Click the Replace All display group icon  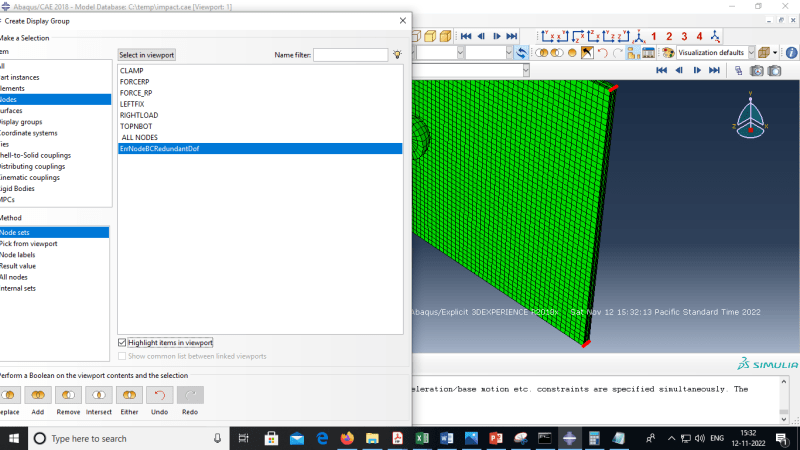tap(572, 53)
